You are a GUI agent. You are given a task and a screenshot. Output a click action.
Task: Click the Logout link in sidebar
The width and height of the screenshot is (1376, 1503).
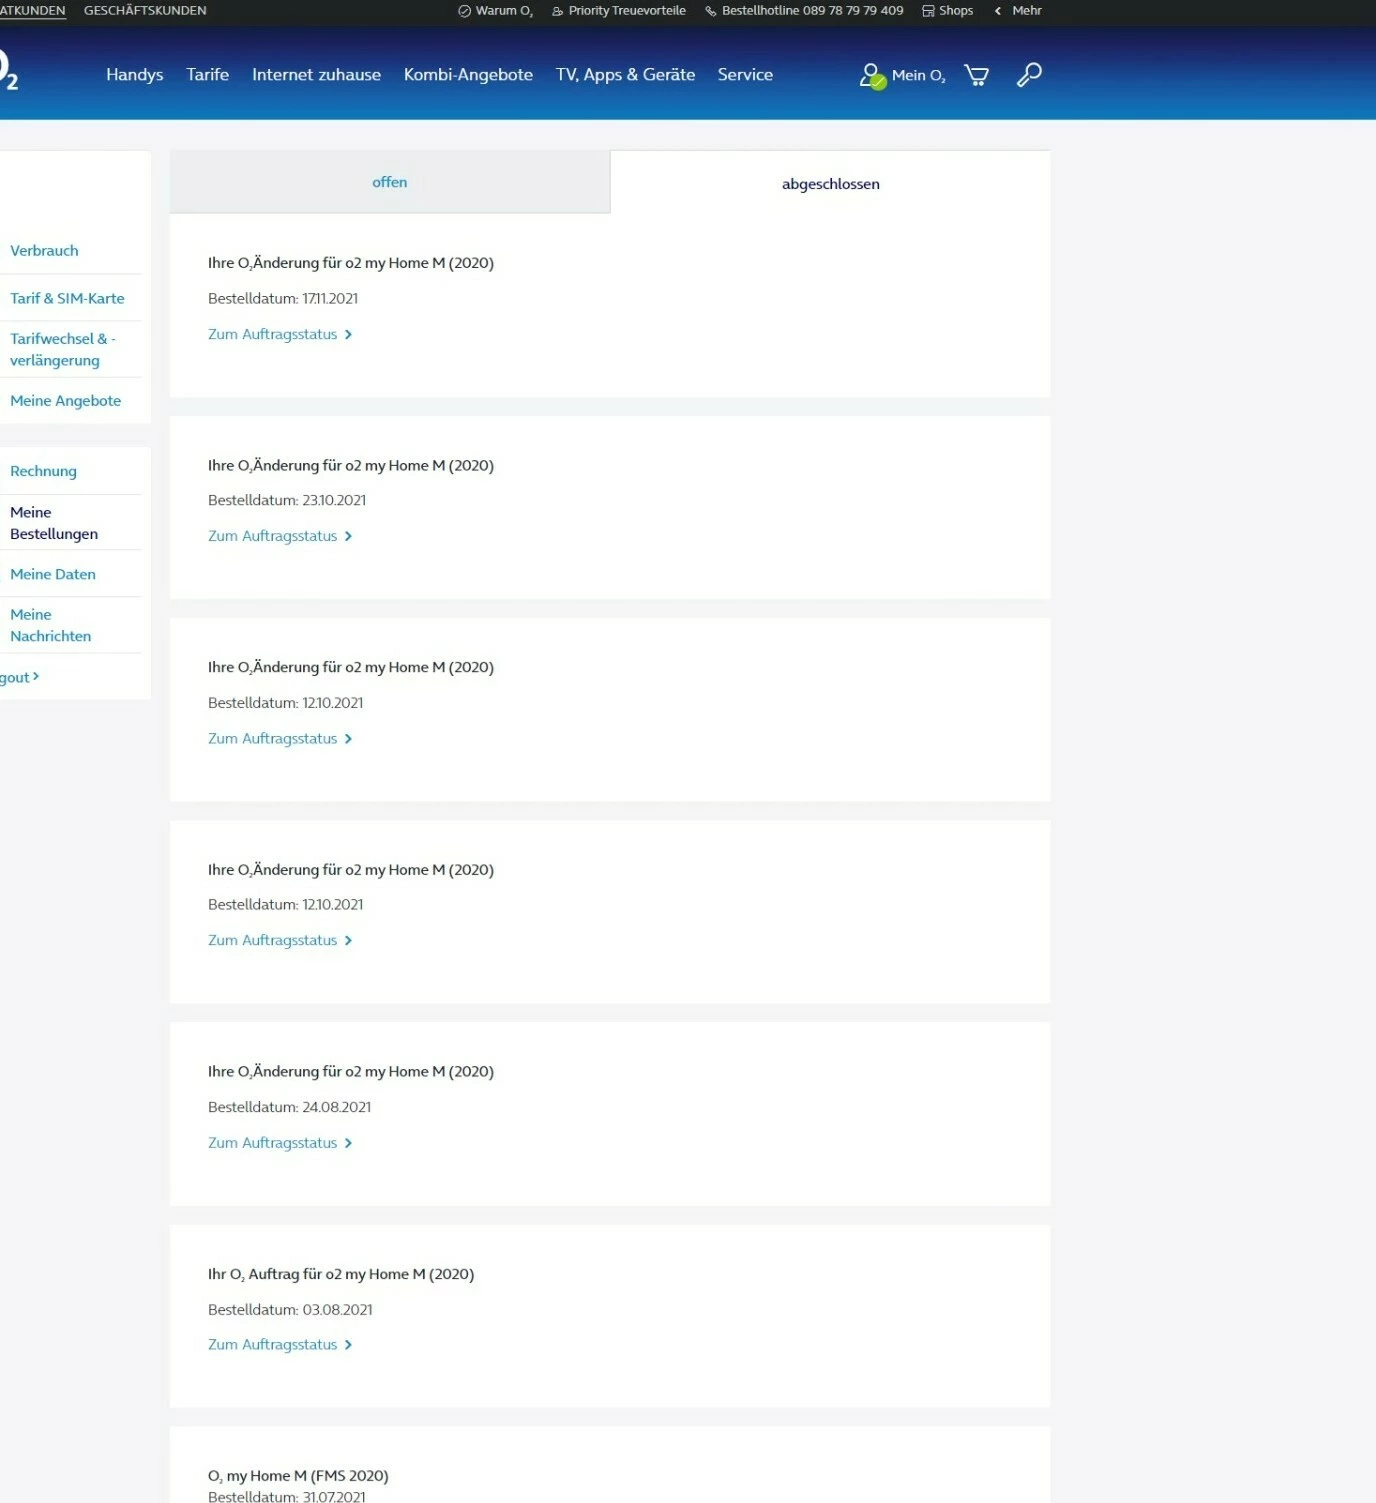[19, 678]
